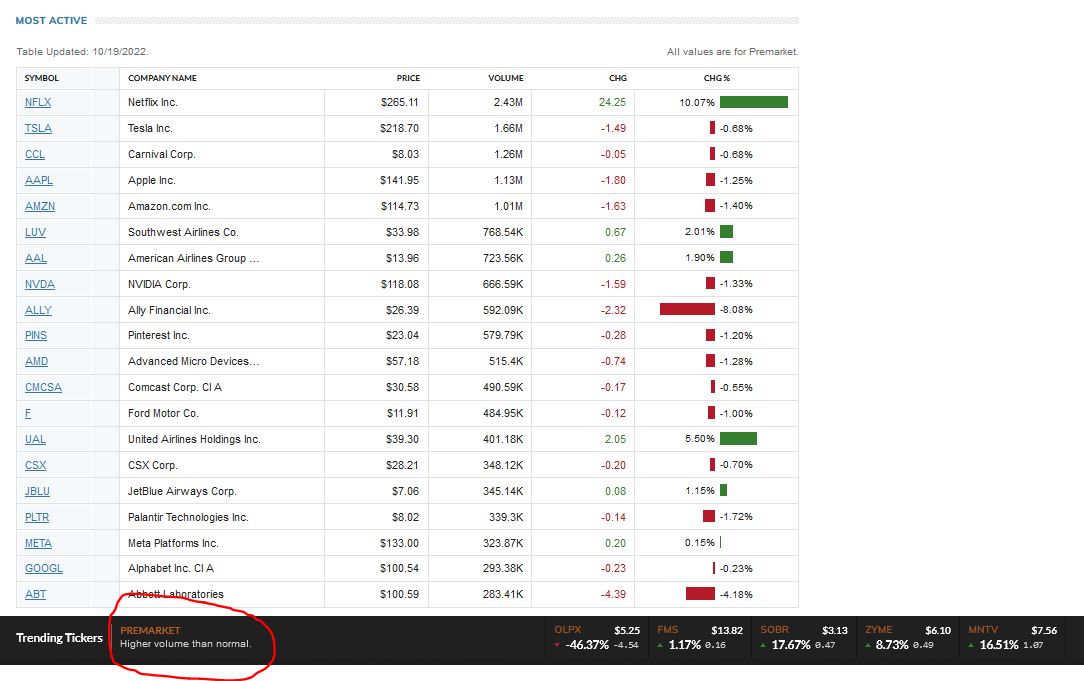This screenshot has width=1084, height=681.
Task: Open the META symbol link
Action: 38,543
